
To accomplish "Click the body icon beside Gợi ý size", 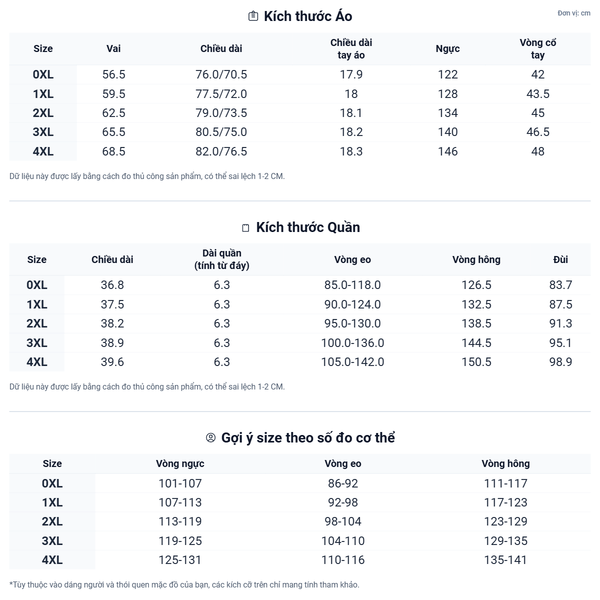I will pyautogui.click(x=210, y=438).
